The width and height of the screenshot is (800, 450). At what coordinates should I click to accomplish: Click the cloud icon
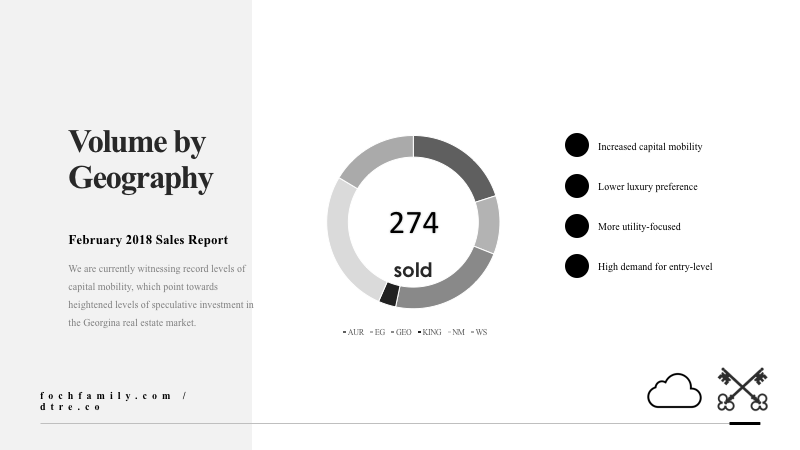pos(674,391)
